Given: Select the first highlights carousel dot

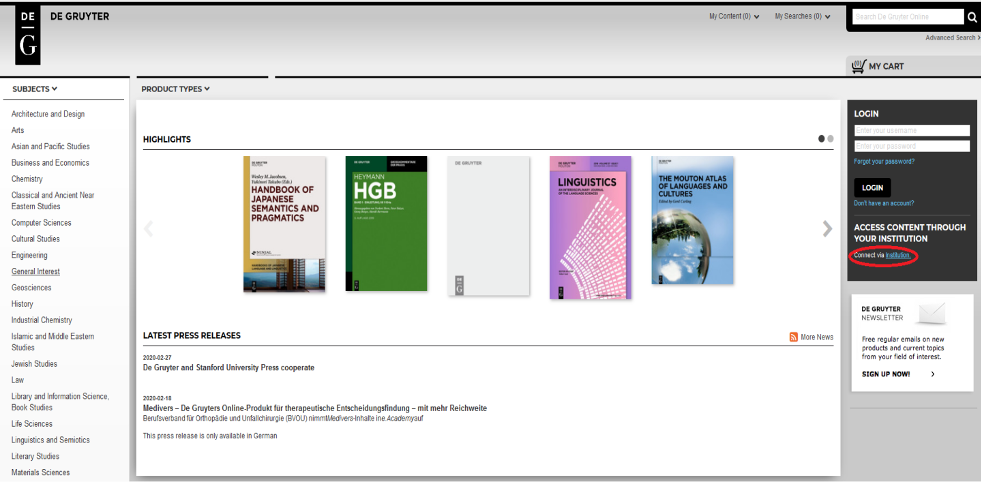Looking at the screenshot, I should point(821,139).
